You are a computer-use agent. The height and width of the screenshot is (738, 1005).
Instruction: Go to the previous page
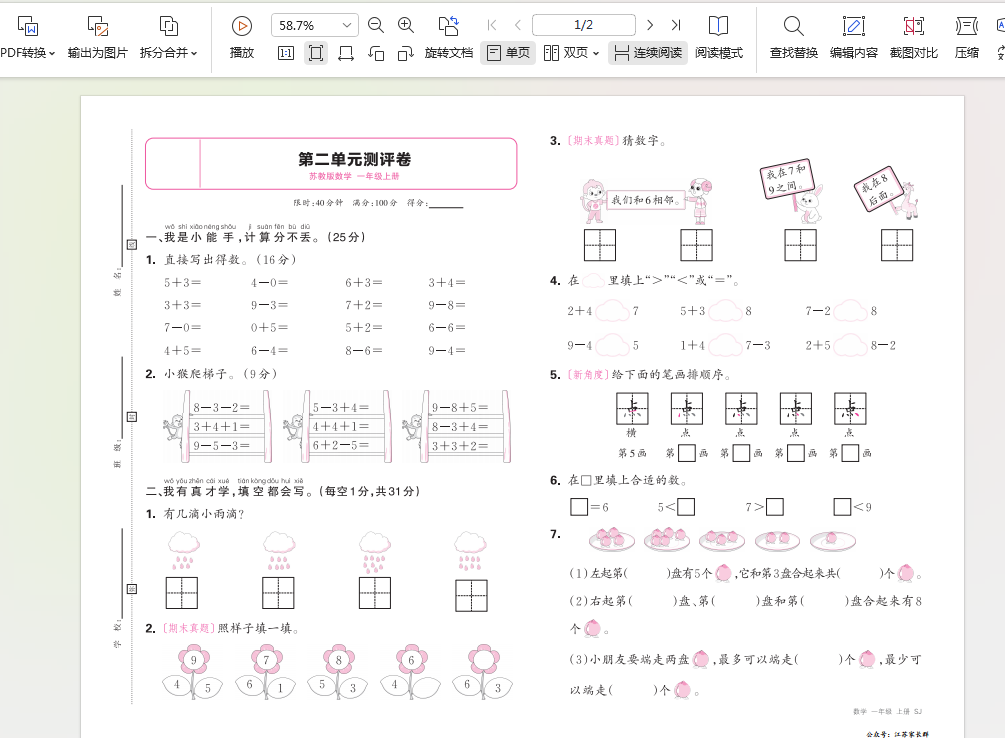[518, 25]
